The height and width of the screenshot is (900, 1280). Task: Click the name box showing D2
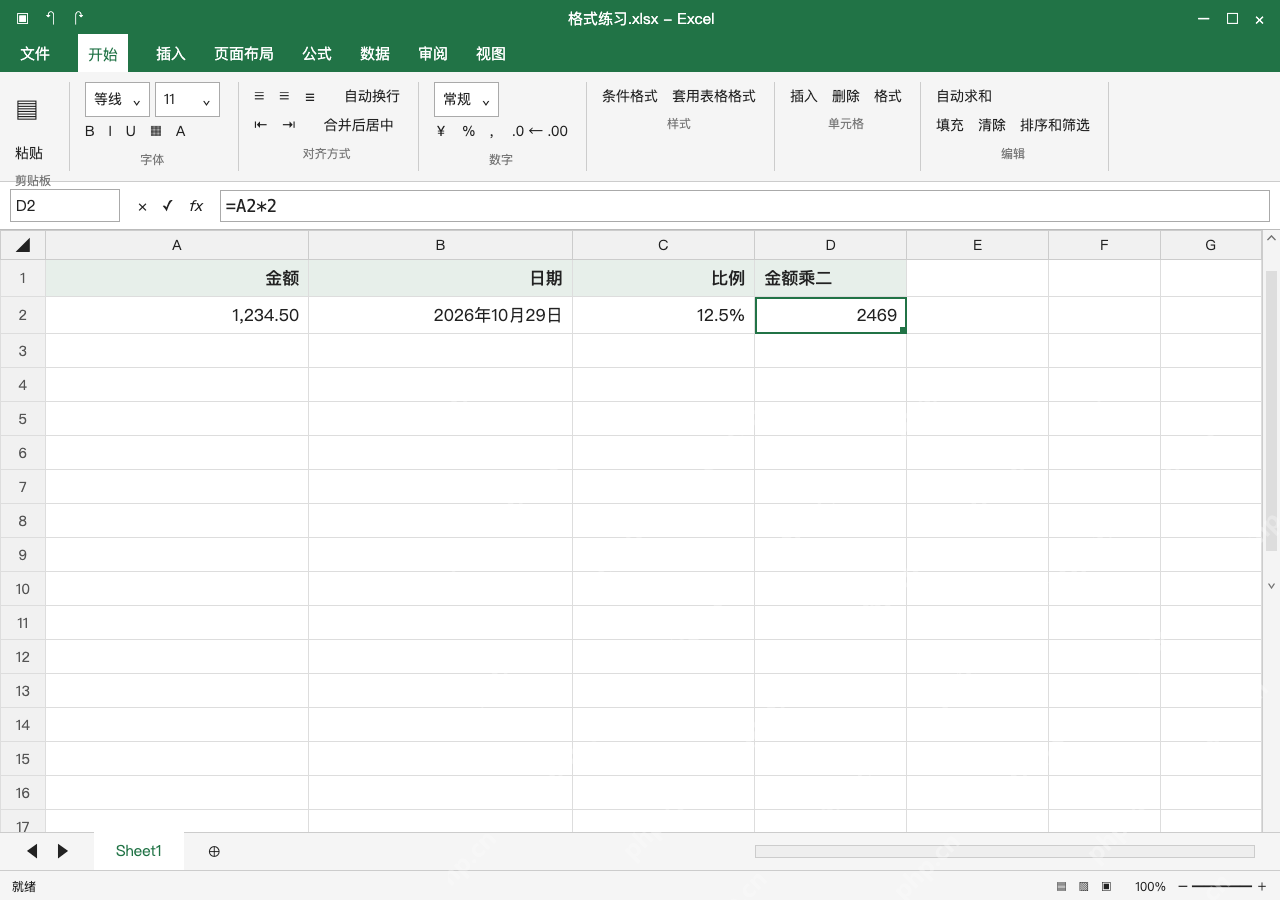point(65,206)
